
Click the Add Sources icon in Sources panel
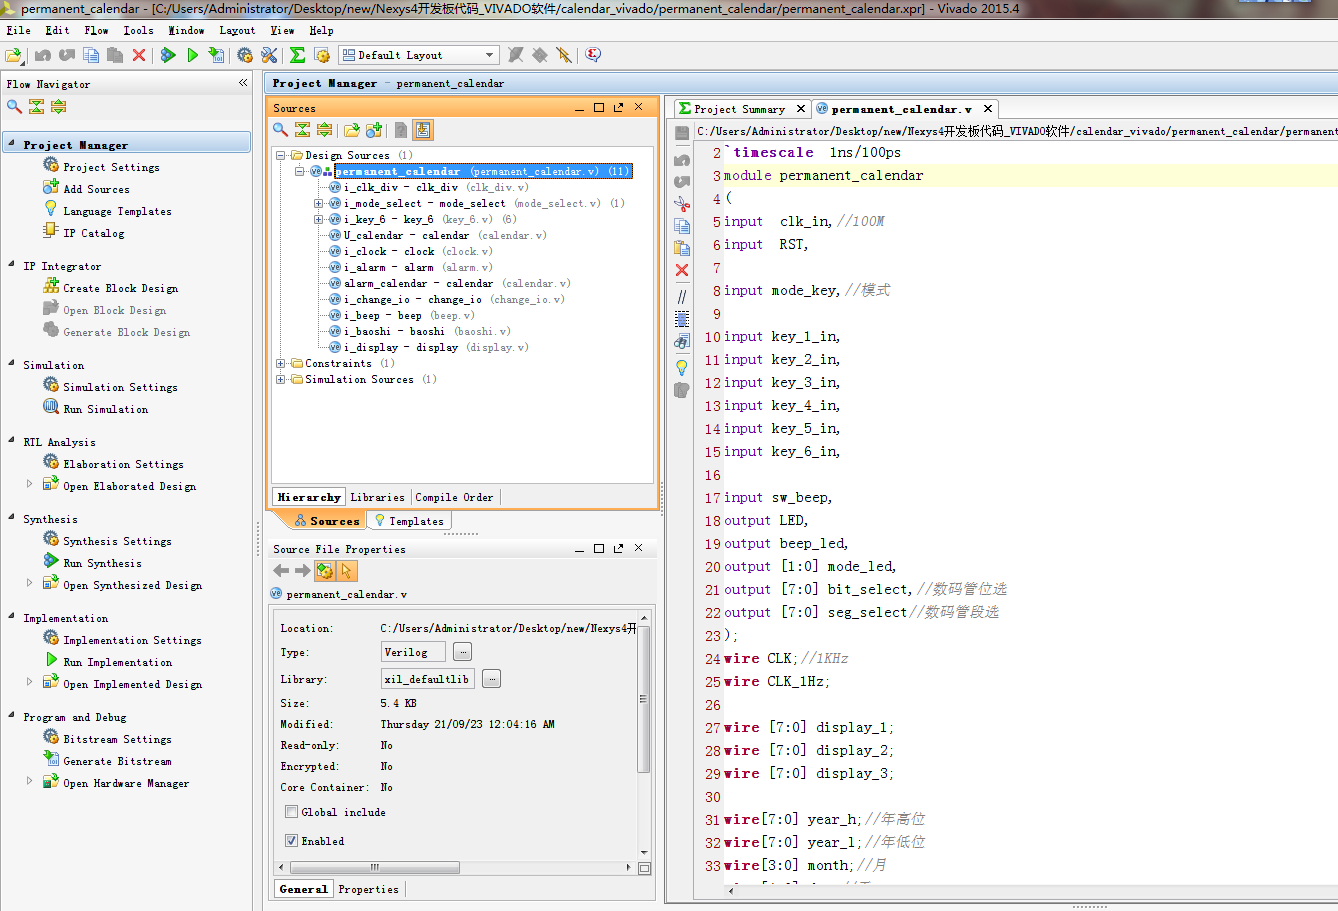[374, 130]
